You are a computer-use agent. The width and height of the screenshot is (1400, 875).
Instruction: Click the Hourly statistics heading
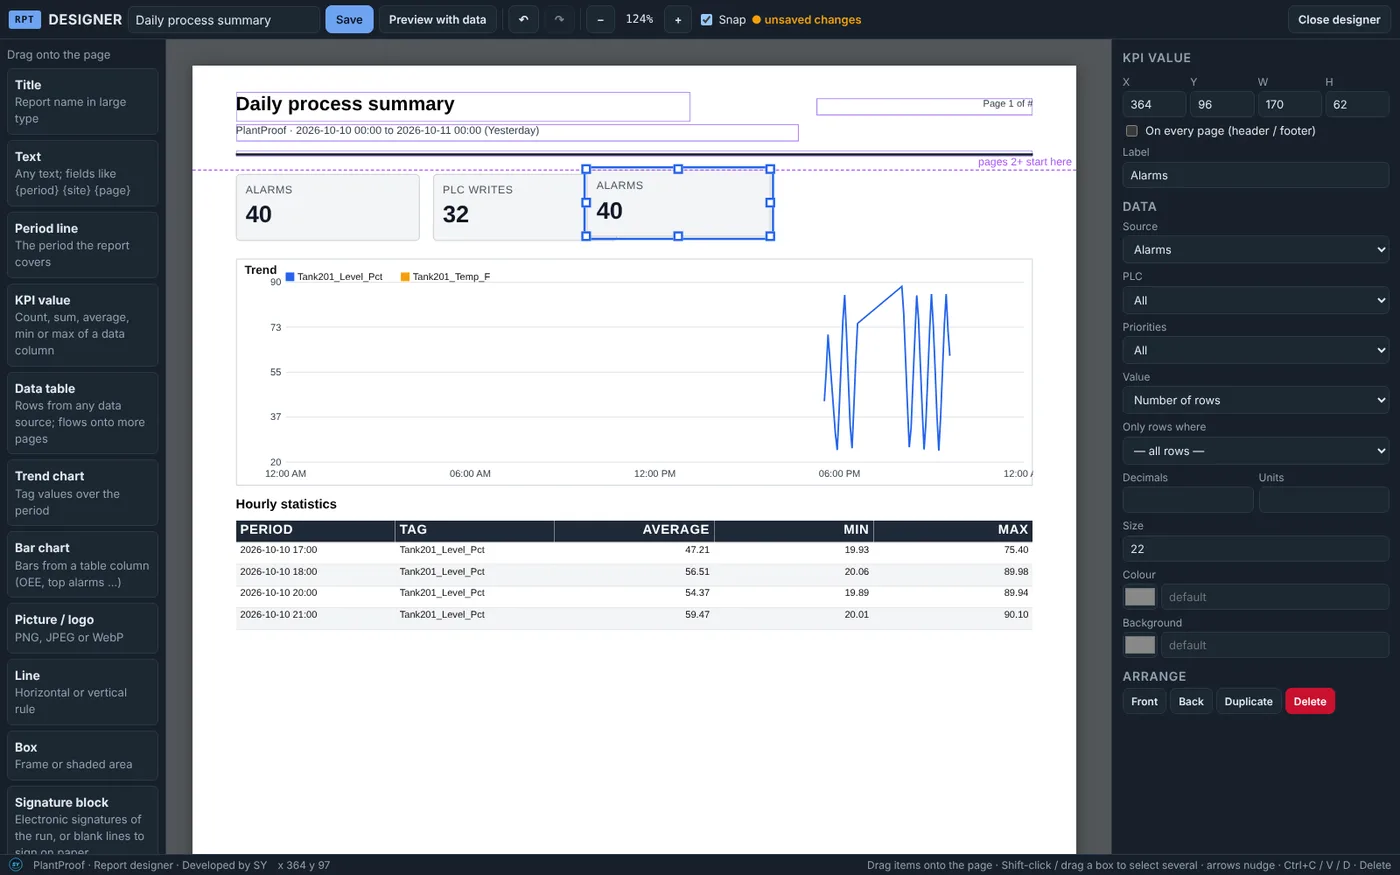286,504
